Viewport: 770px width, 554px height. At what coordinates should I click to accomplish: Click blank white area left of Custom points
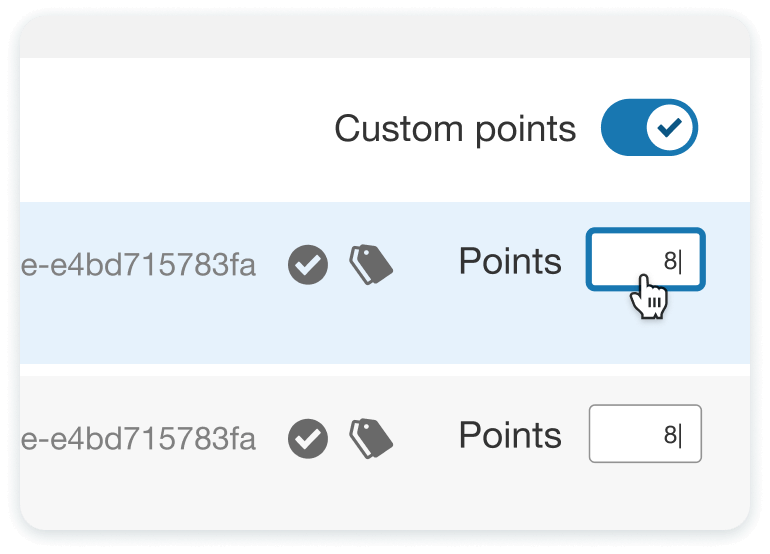tap(170, 130)
